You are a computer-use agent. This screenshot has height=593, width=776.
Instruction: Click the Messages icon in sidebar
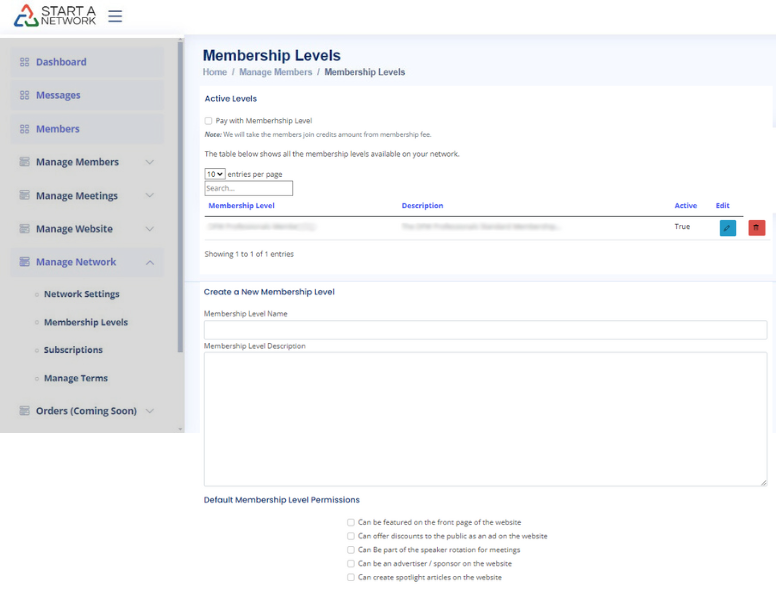[x=25, y=96]
